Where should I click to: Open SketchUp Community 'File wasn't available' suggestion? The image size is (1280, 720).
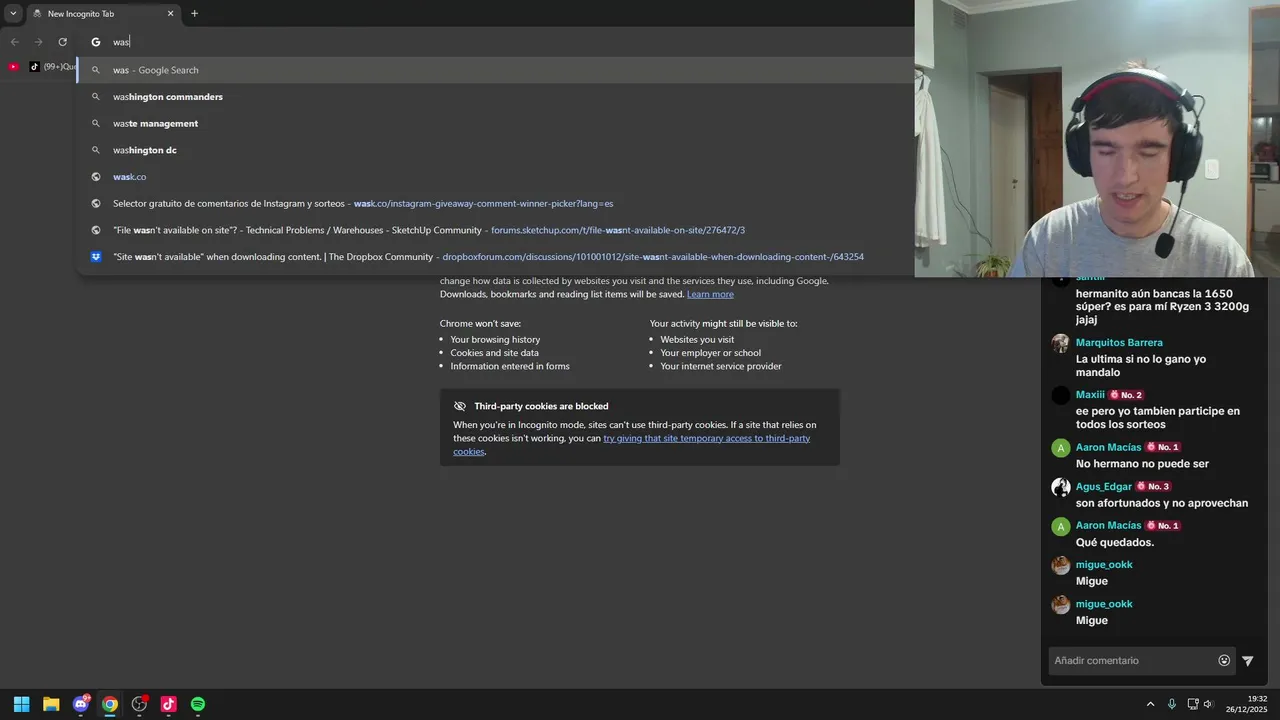point(495,230)
